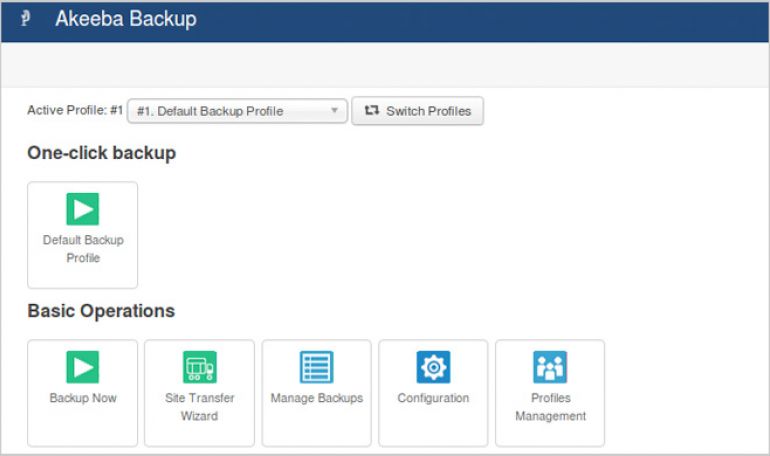Open Profiles Management people icon
This screenshot has height=456, width=770.
click(550, 367)
